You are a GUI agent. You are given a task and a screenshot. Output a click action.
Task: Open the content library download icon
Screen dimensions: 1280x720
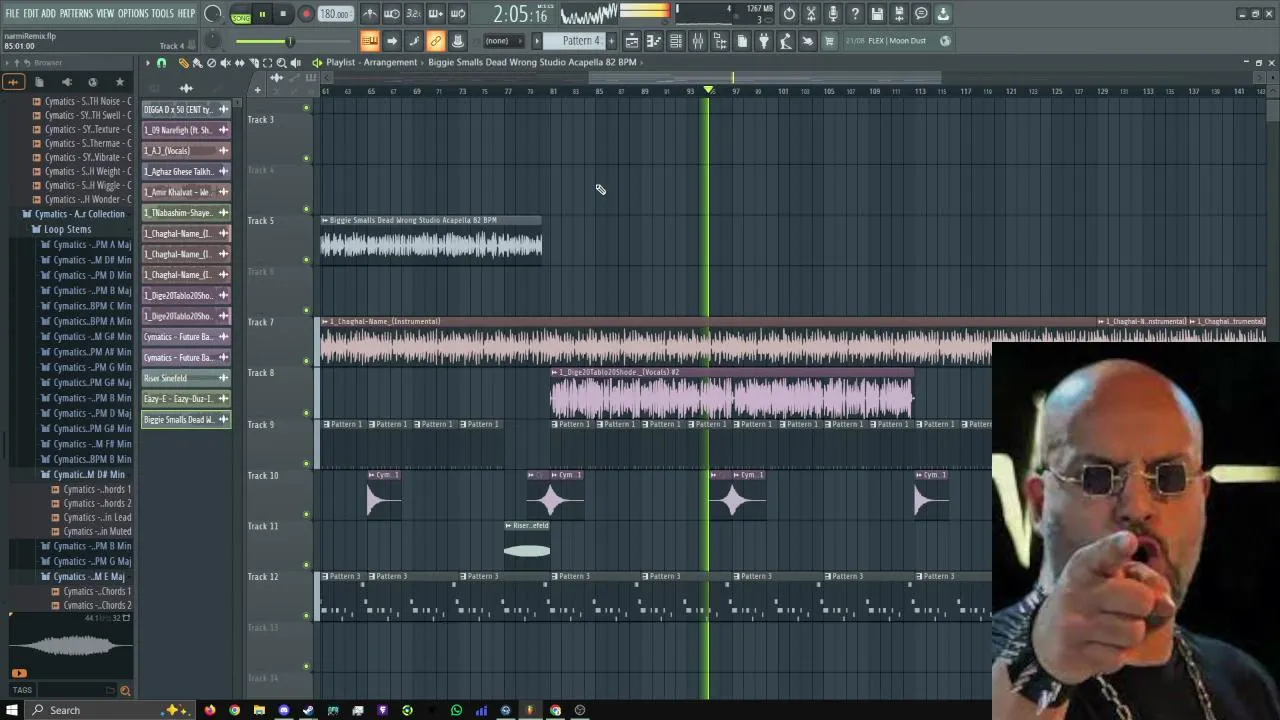tap(943, 14)
